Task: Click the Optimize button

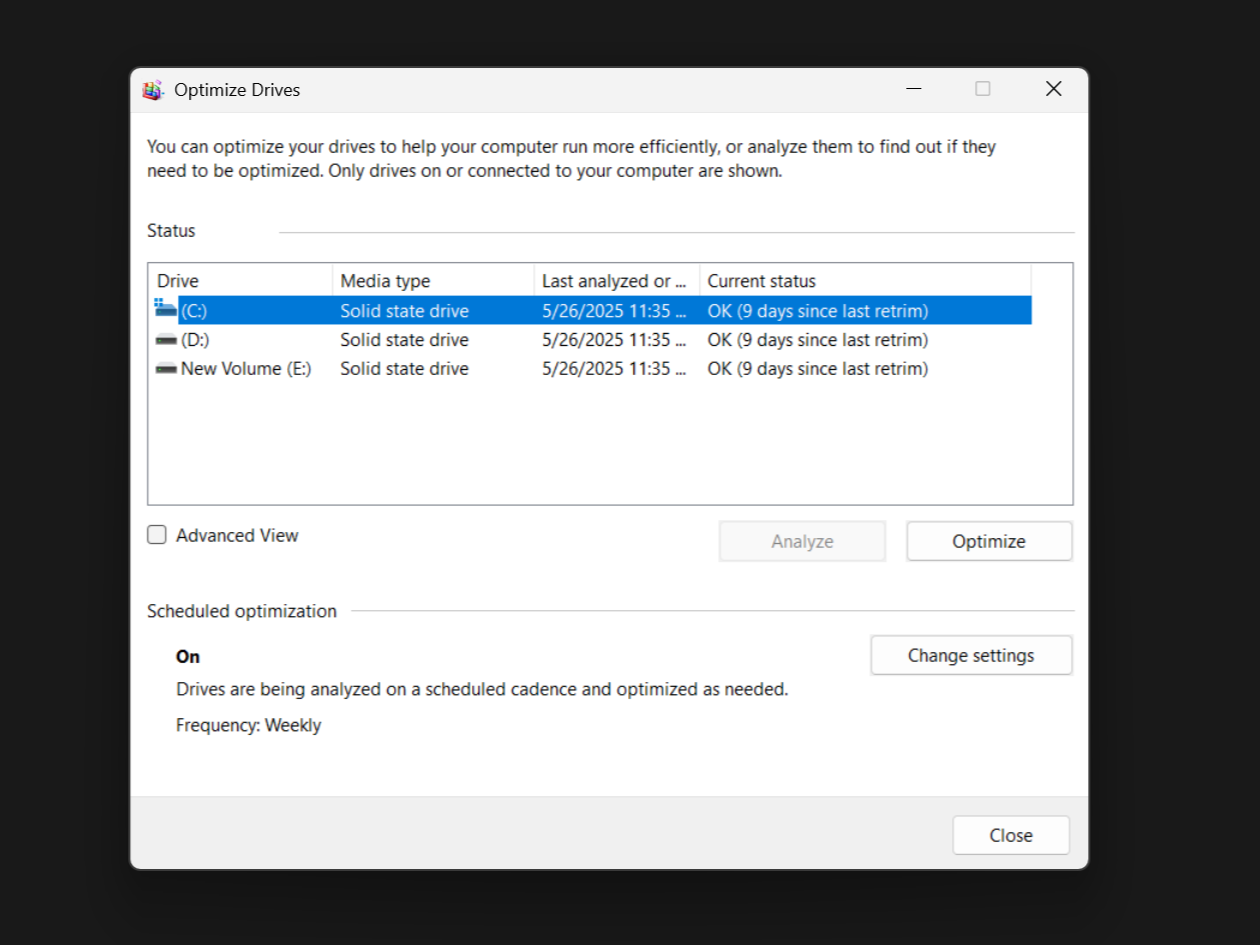Action: coord(988,541)
